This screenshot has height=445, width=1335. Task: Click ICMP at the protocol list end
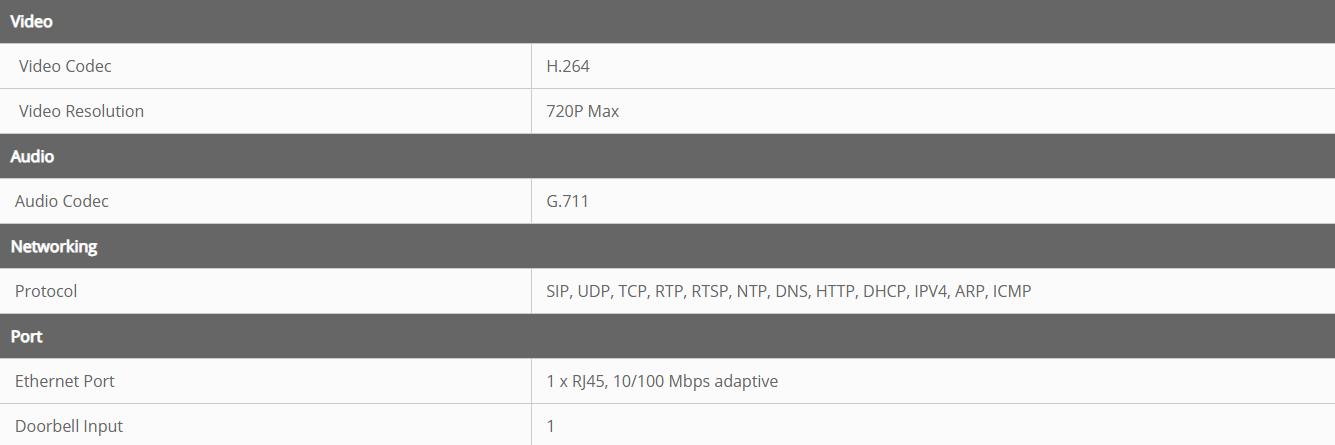tap(1012, 291)
